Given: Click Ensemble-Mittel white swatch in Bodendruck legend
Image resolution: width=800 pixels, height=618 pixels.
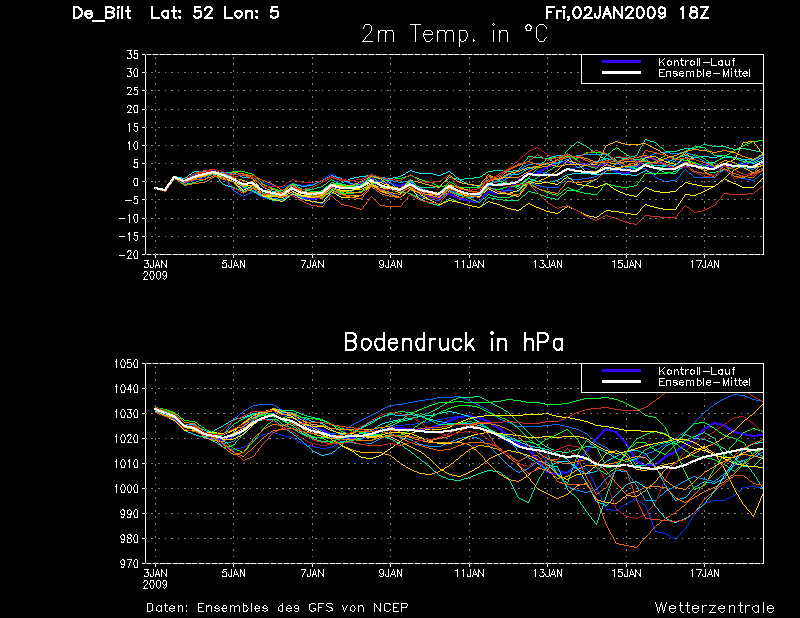Looking at the screenshot, I should pyautogui.click(x=621, y=382).
